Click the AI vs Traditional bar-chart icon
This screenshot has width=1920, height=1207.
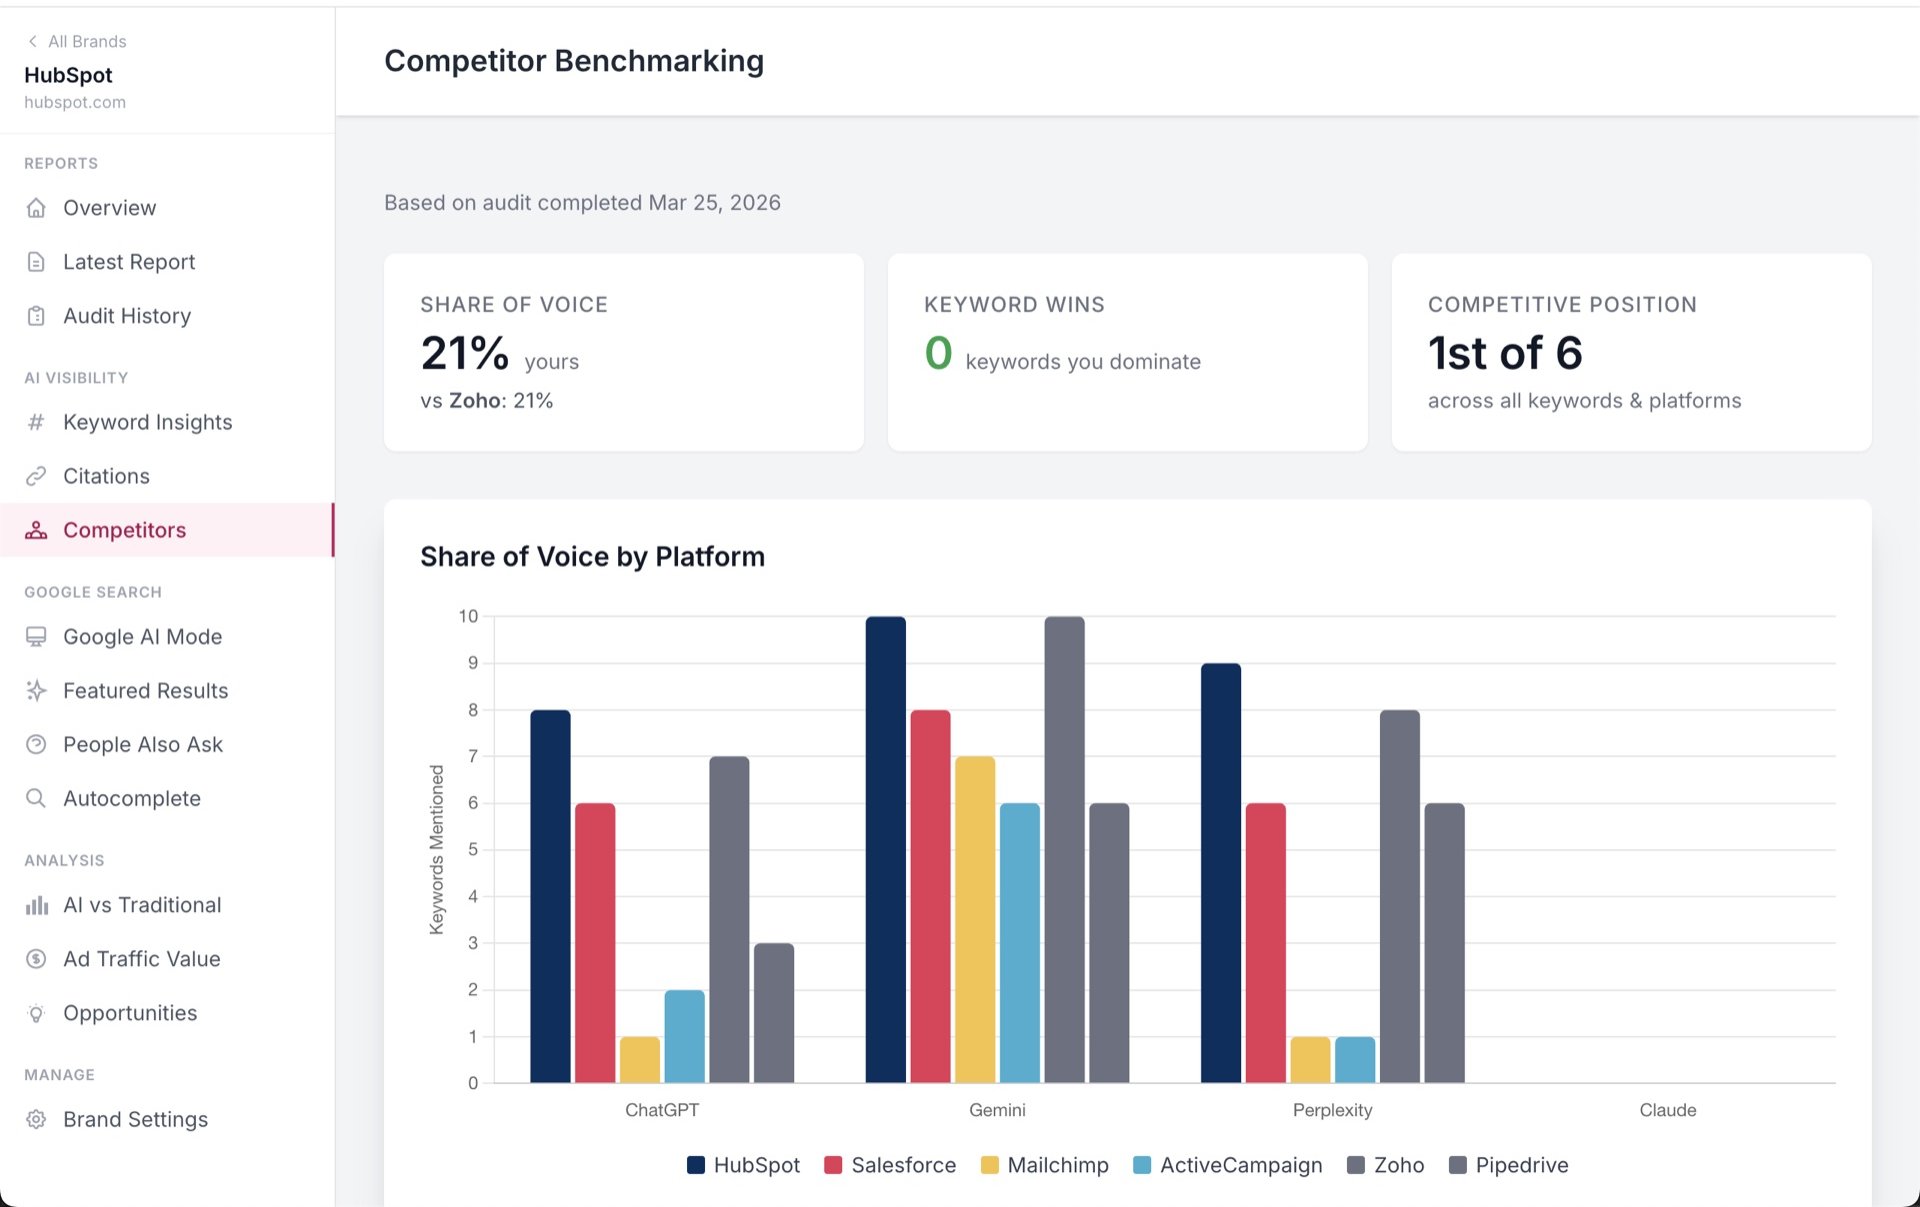tap(36, 905)
